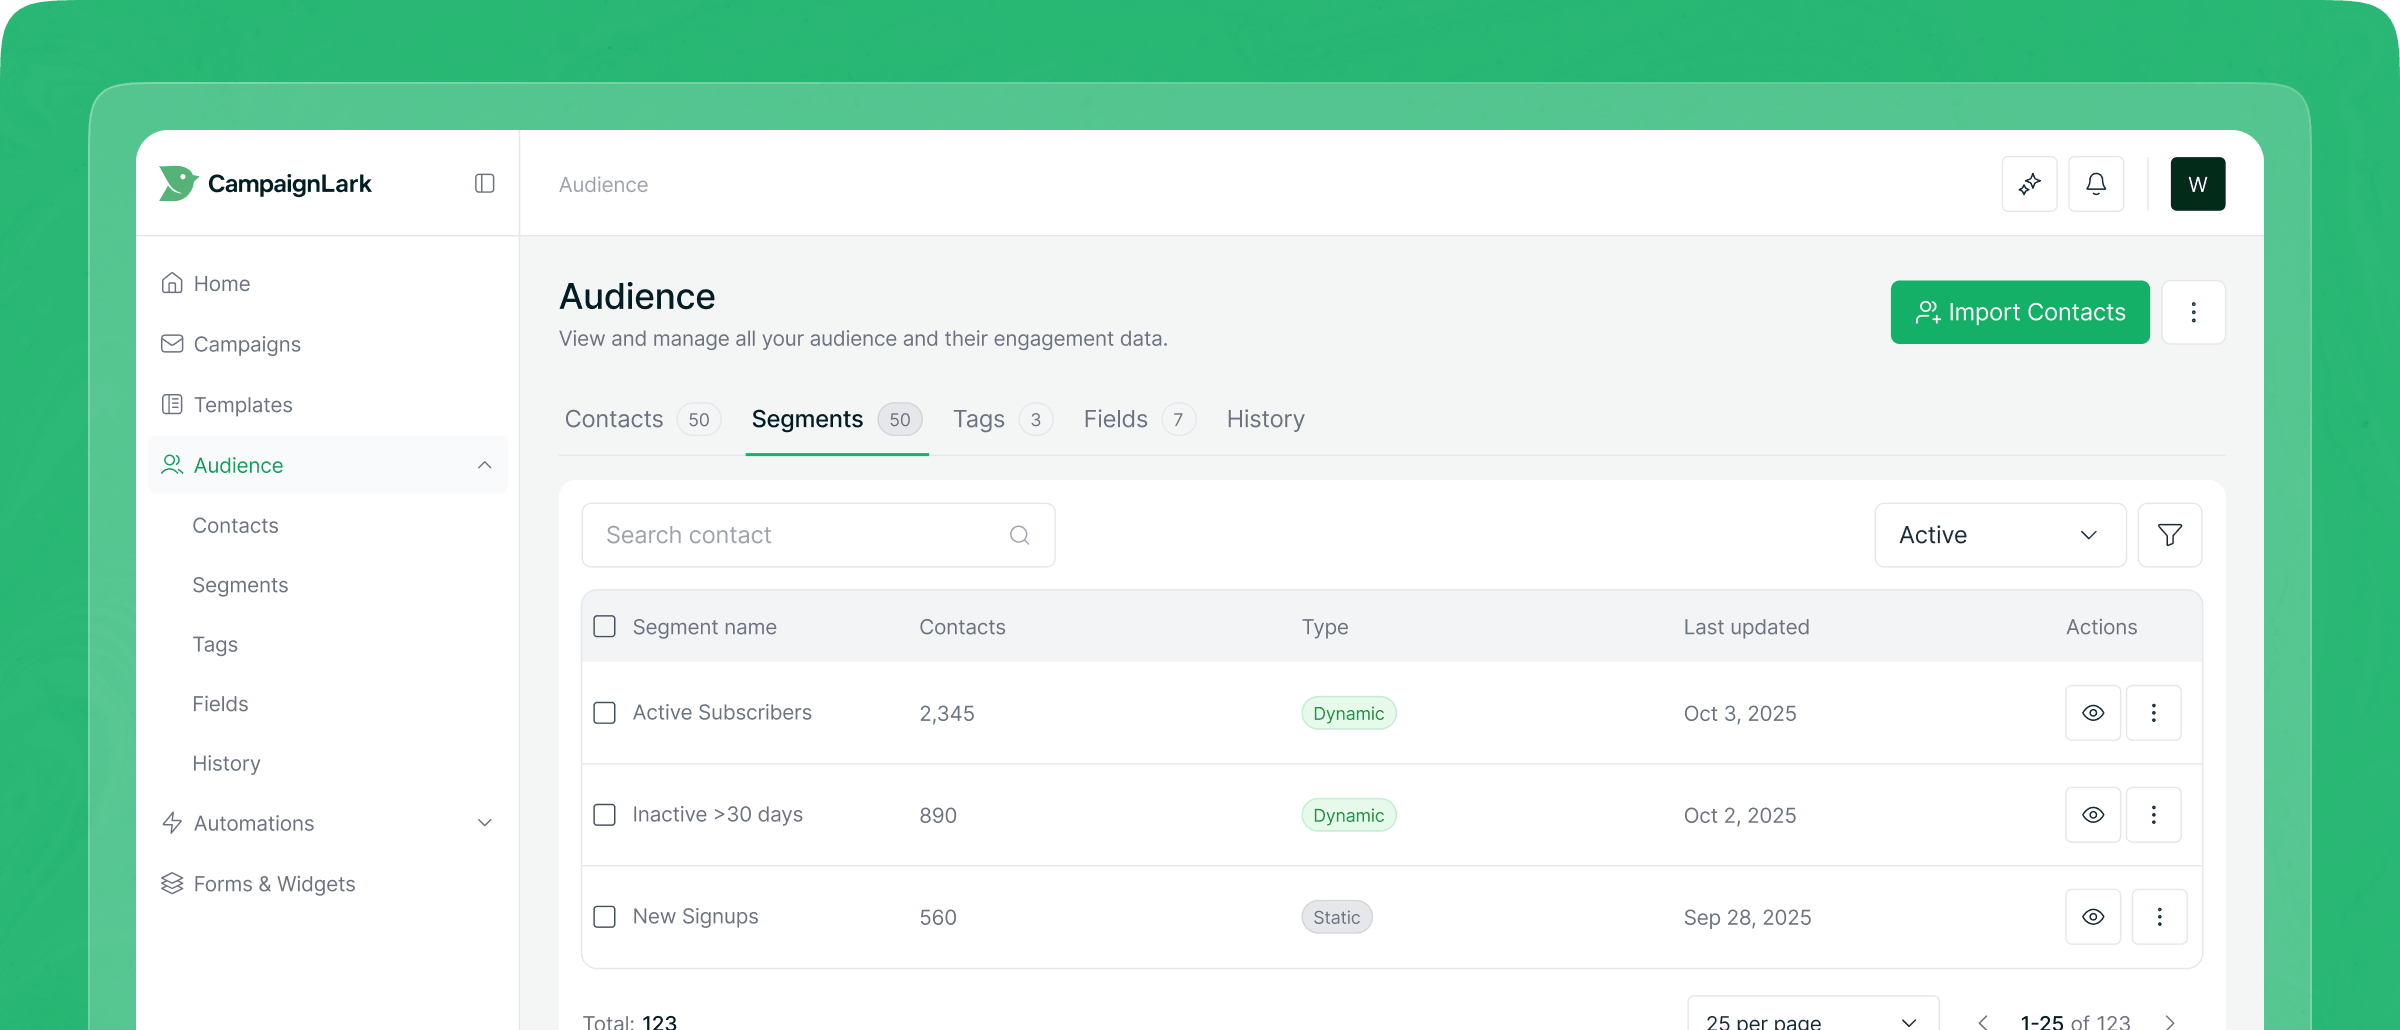Expand the Automations sidebar section
Viewport: 2400px width, 1030px height.
pos(484,823)
